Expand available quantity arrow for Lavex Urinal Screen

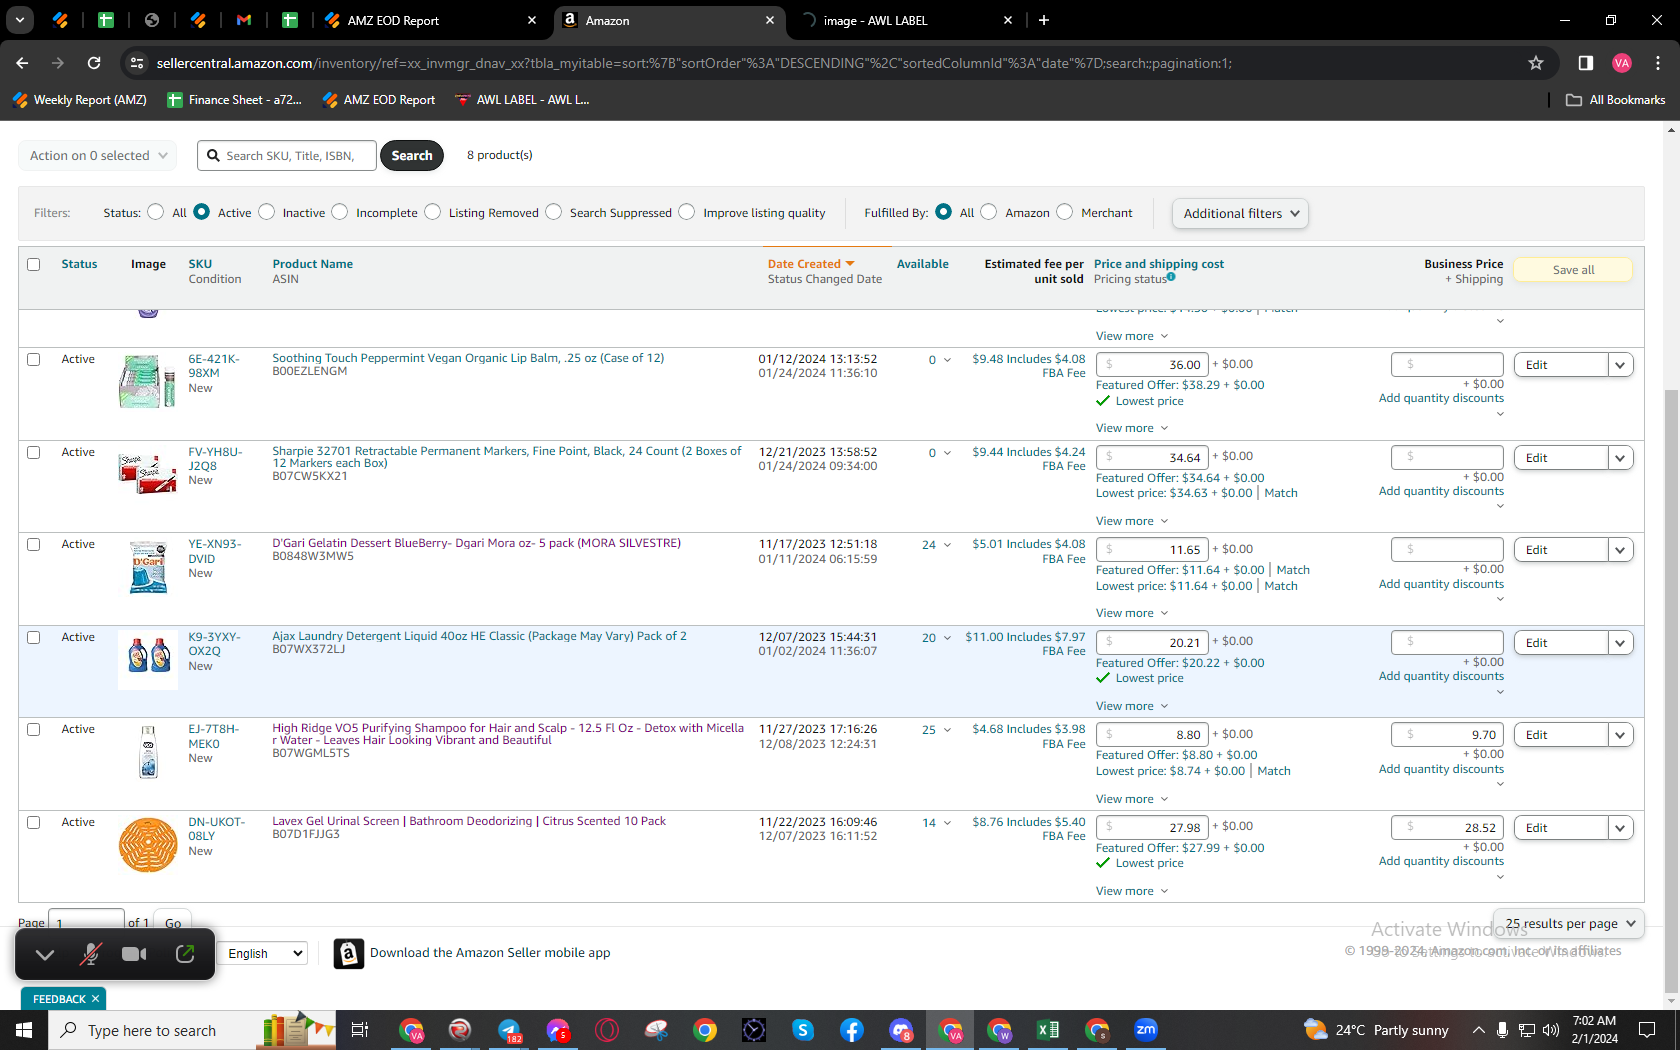point(947,823)
